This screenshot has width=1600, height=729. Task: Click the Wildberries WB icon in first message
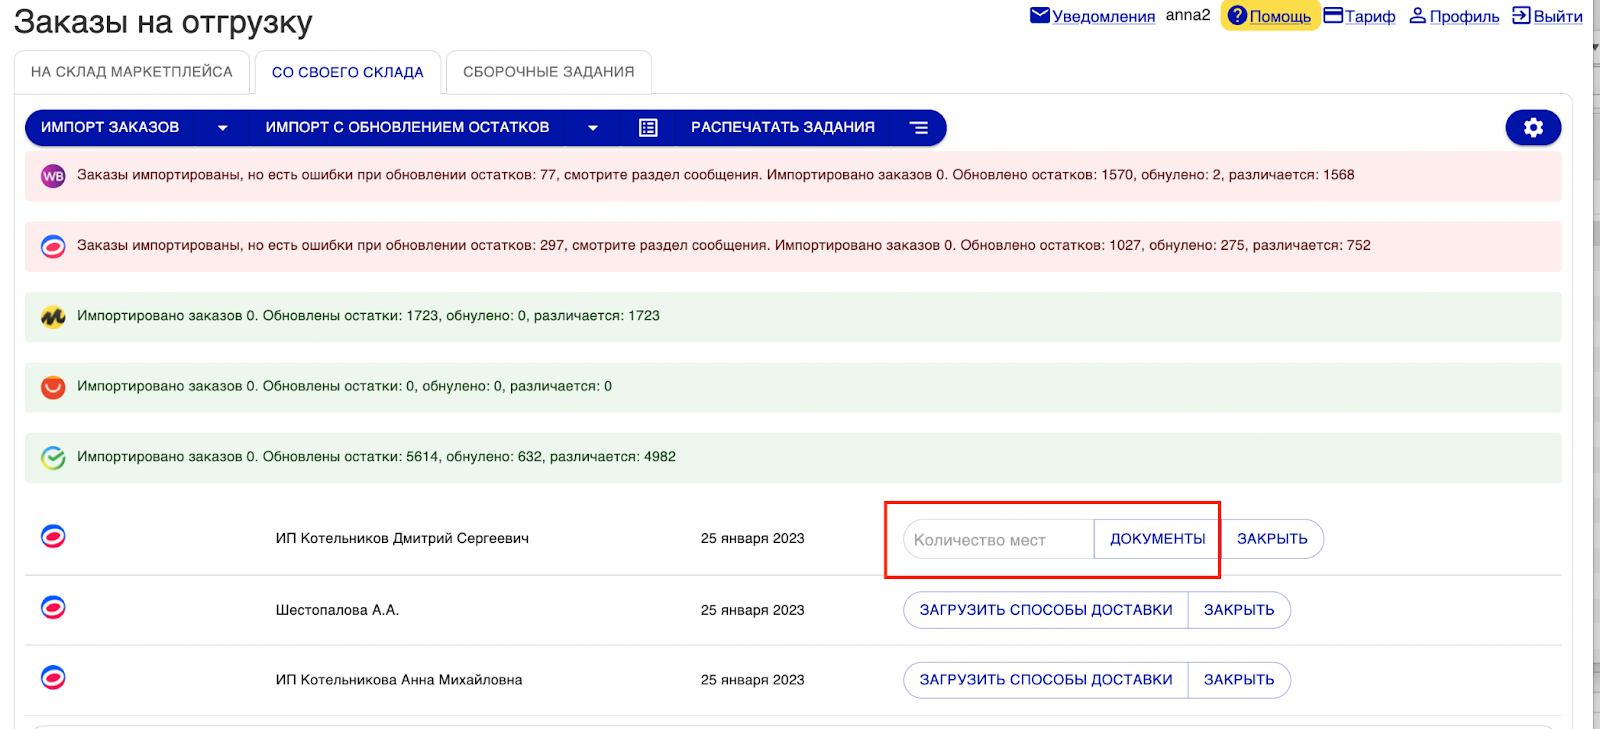pyautogui.click(x=53, y=176)
